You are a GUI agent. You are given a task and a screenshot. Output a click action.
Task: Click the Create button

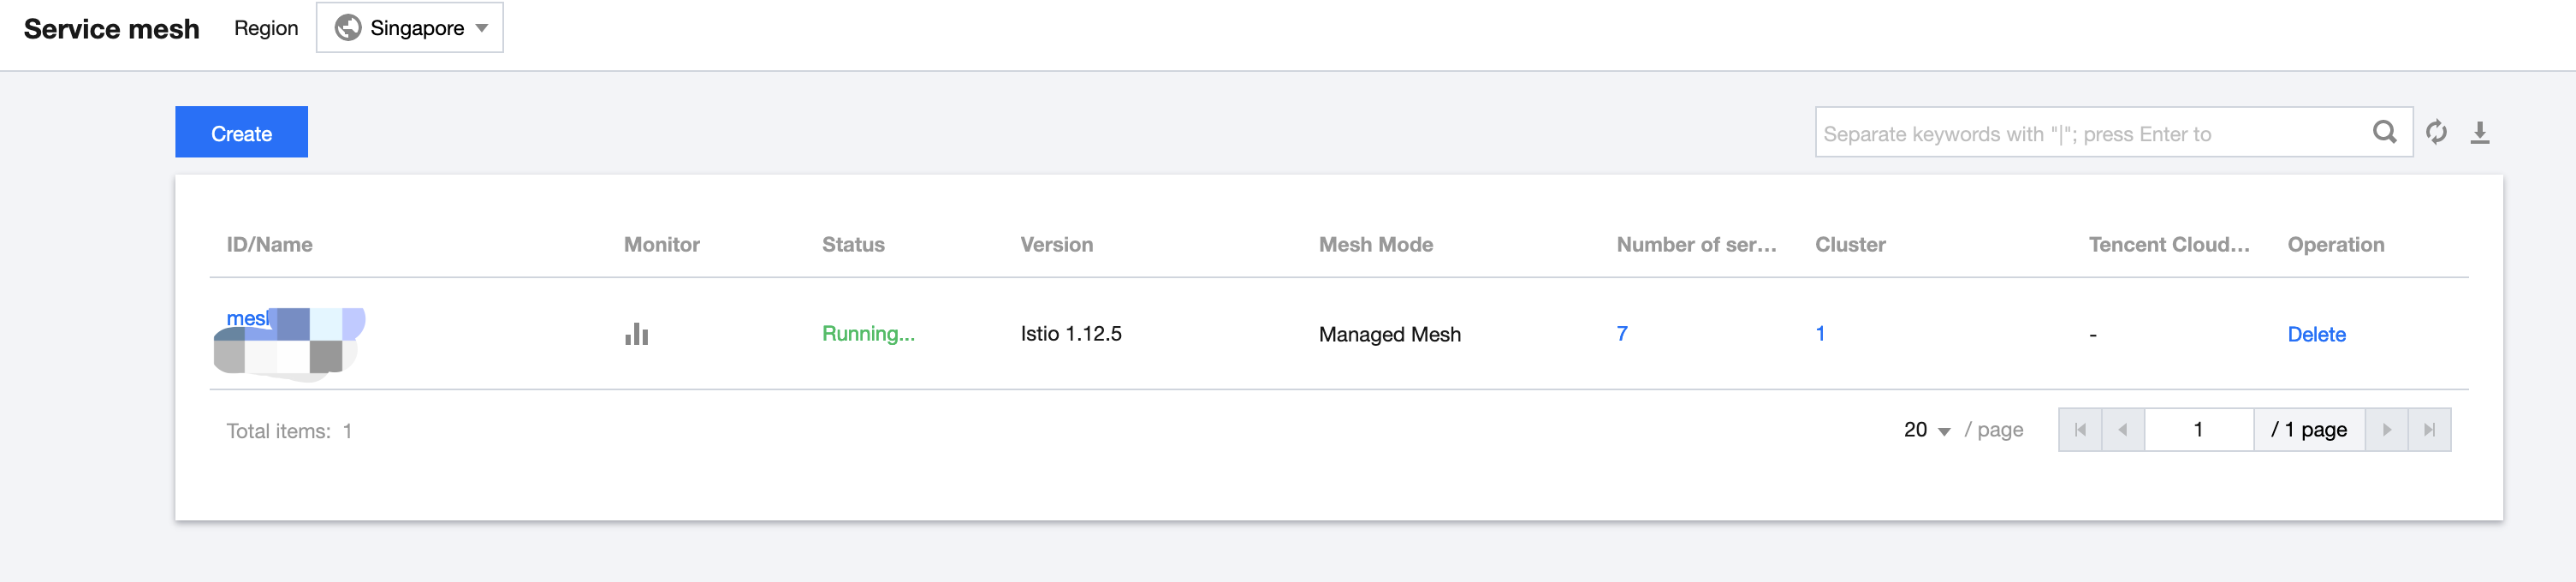click(x=241, y=133)
